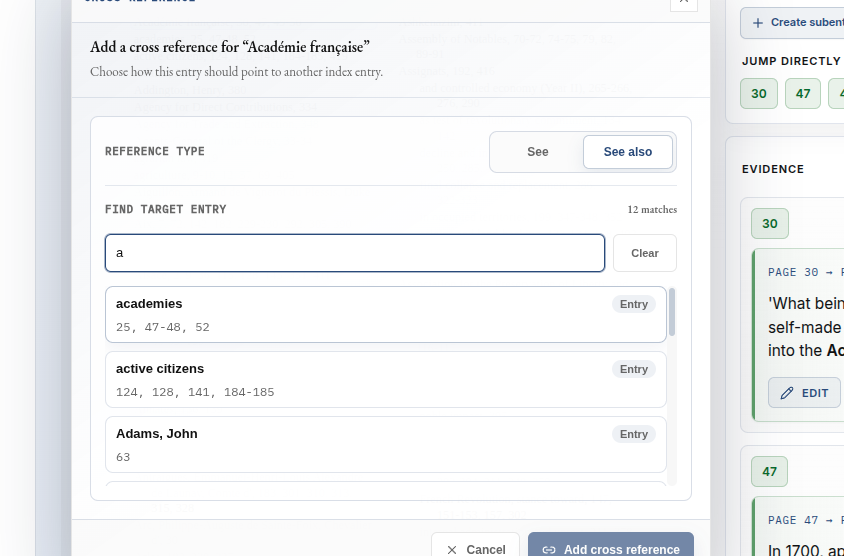The image size is (844, 556).
Task: Close the cross reference dialog
Action: point(684,3)
